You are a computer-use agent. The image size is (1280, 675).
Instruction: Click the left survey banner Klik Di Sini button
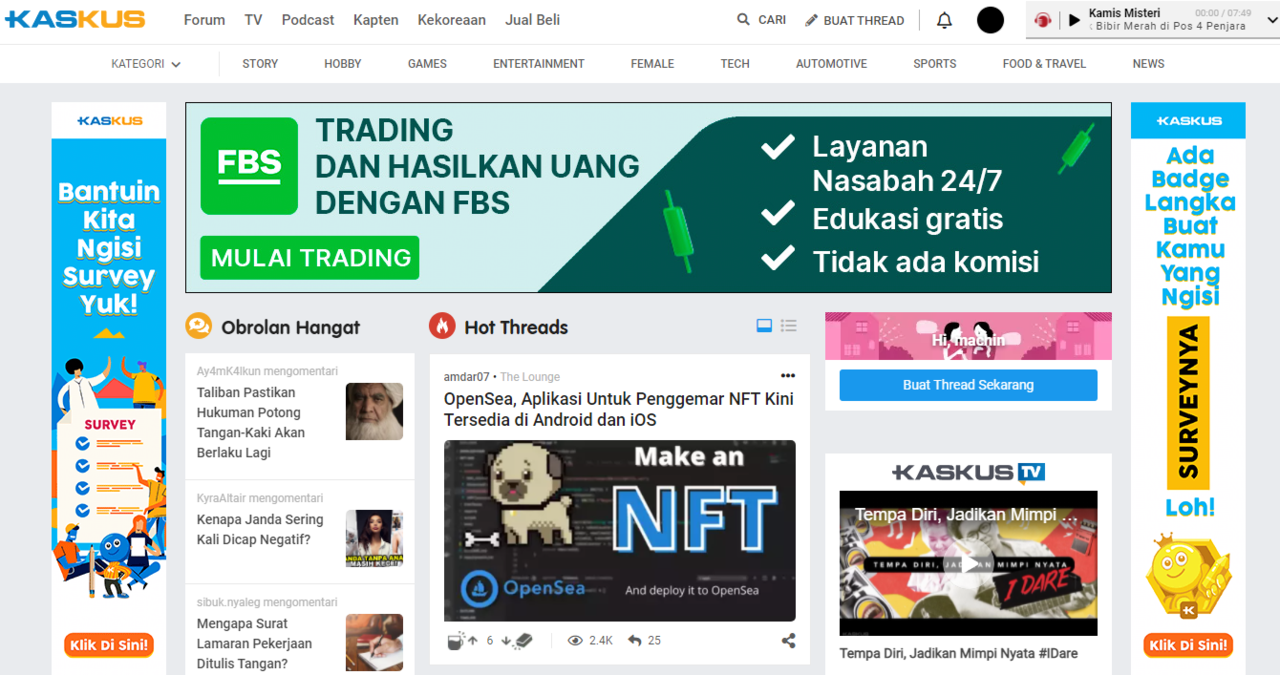click(x=109, y=645)
